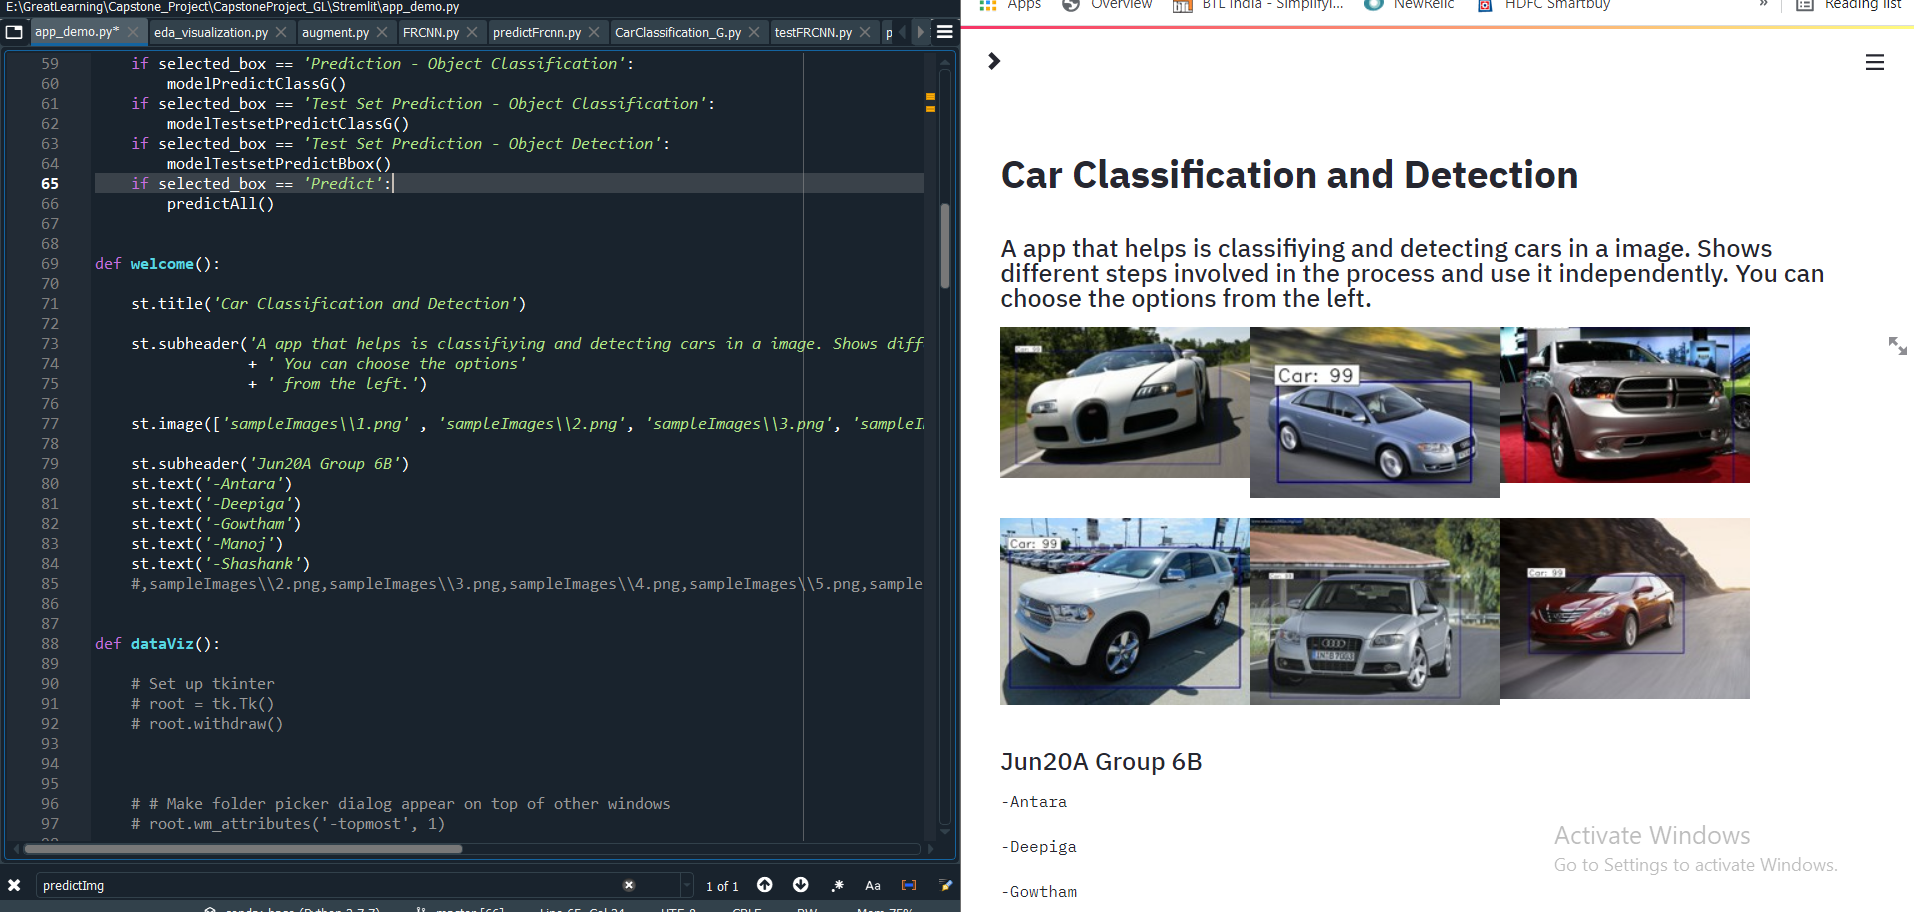Enable regular expression search mode
This screenshot has height=912, width=1914.
[x=838, y=885]
